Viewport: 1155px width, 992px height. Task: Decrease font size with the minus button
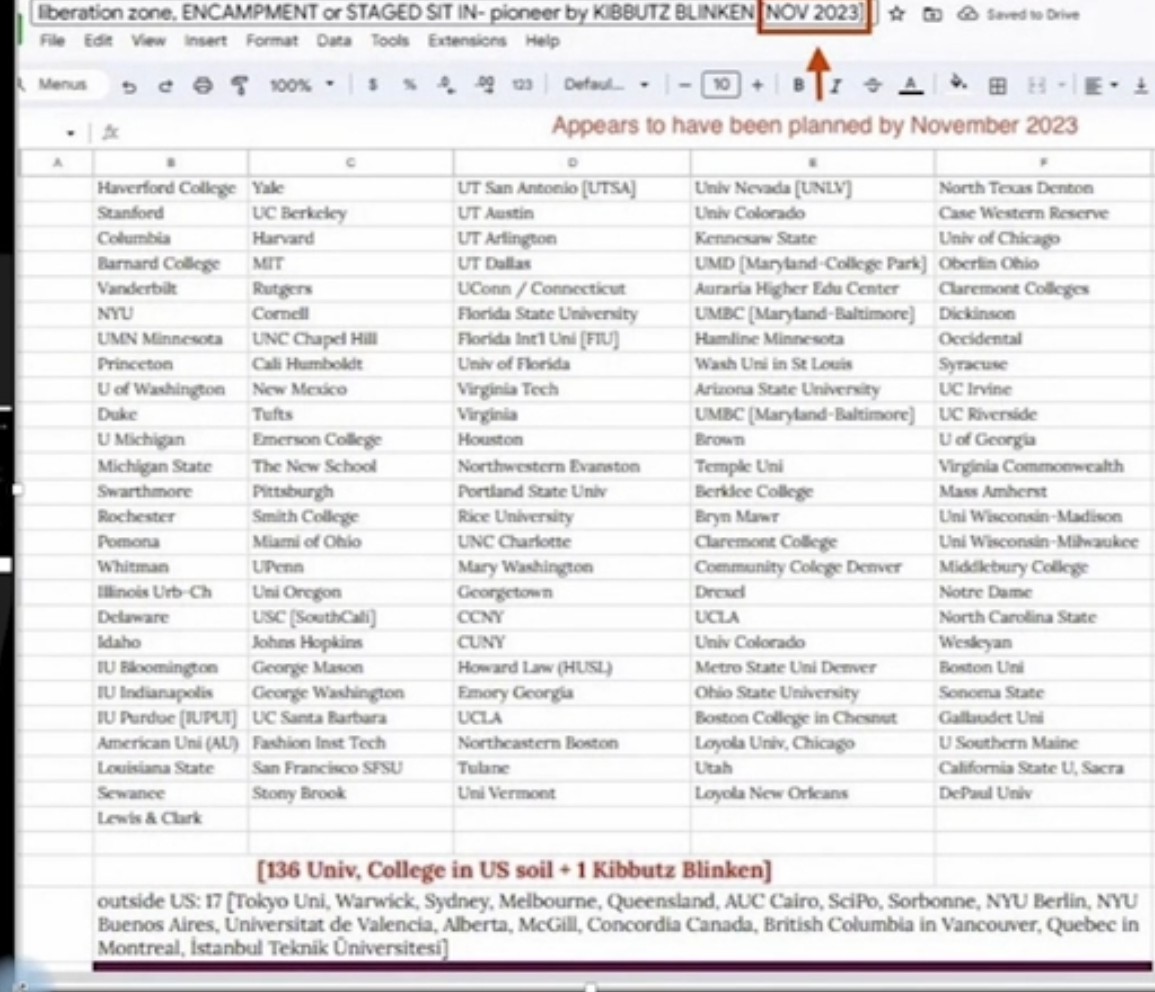point(684,85)
